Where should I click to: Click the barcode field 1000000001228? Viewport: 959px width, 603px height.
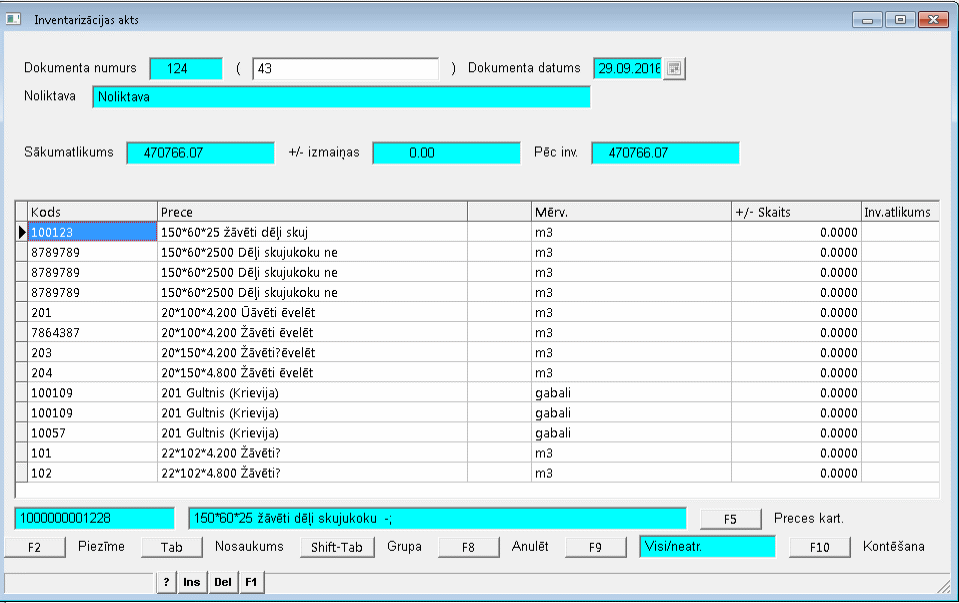coord(95,519)
